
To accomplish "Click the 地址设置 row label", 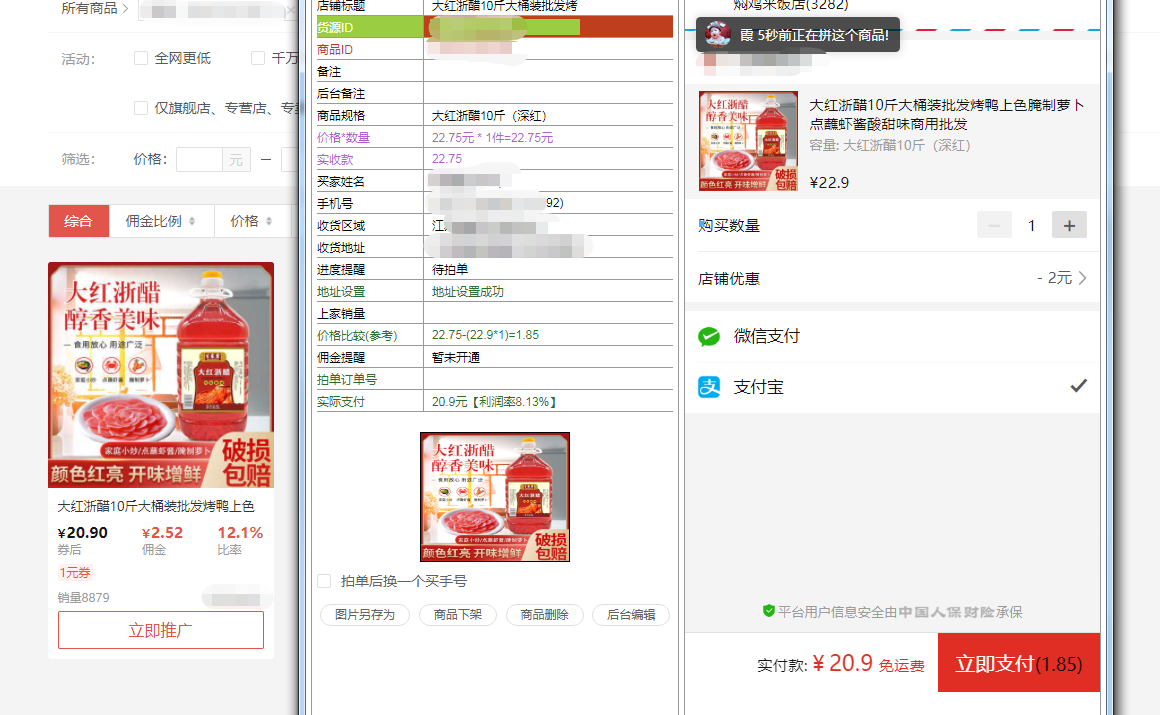I will 341,292.
